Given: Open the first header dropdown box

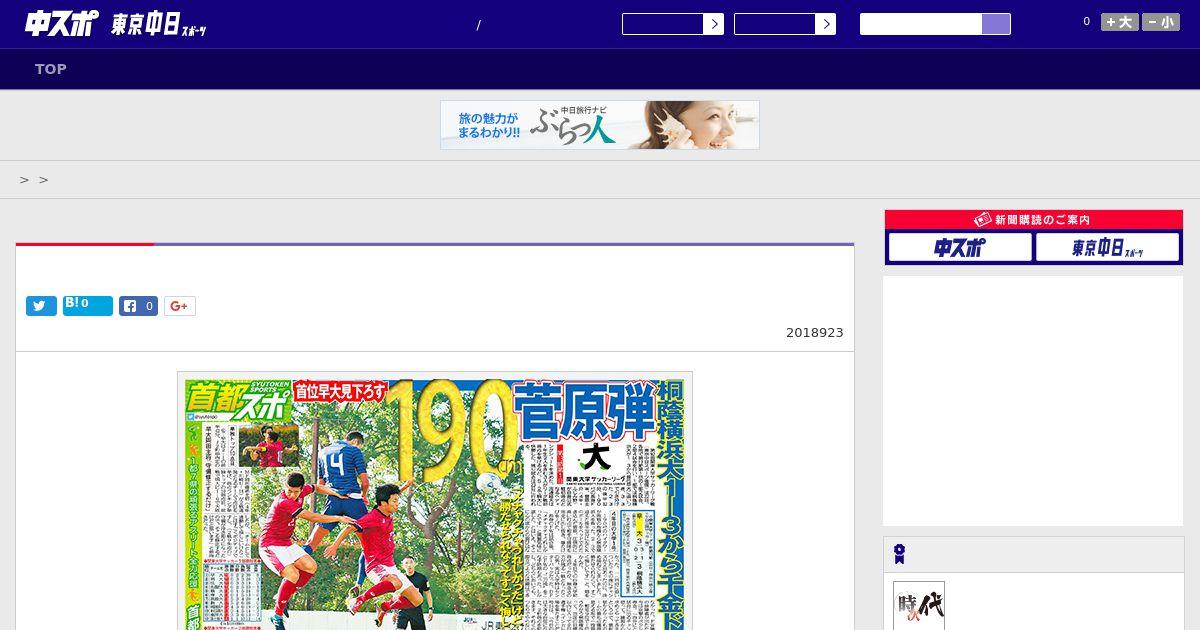Looking at the screenshot, I should pyautogui.click(x=673, y=24).
